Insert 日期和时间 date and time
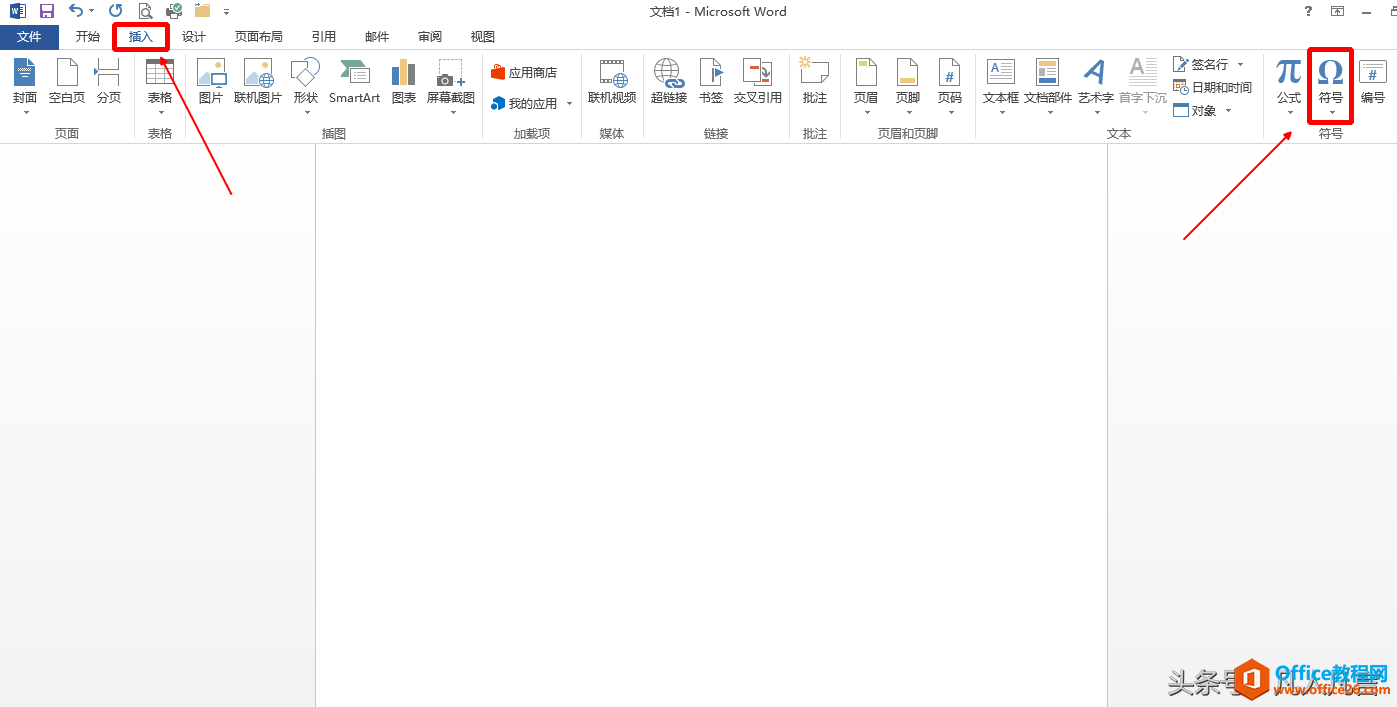This screenshot has width=1397, height=707. (1212, 88)
